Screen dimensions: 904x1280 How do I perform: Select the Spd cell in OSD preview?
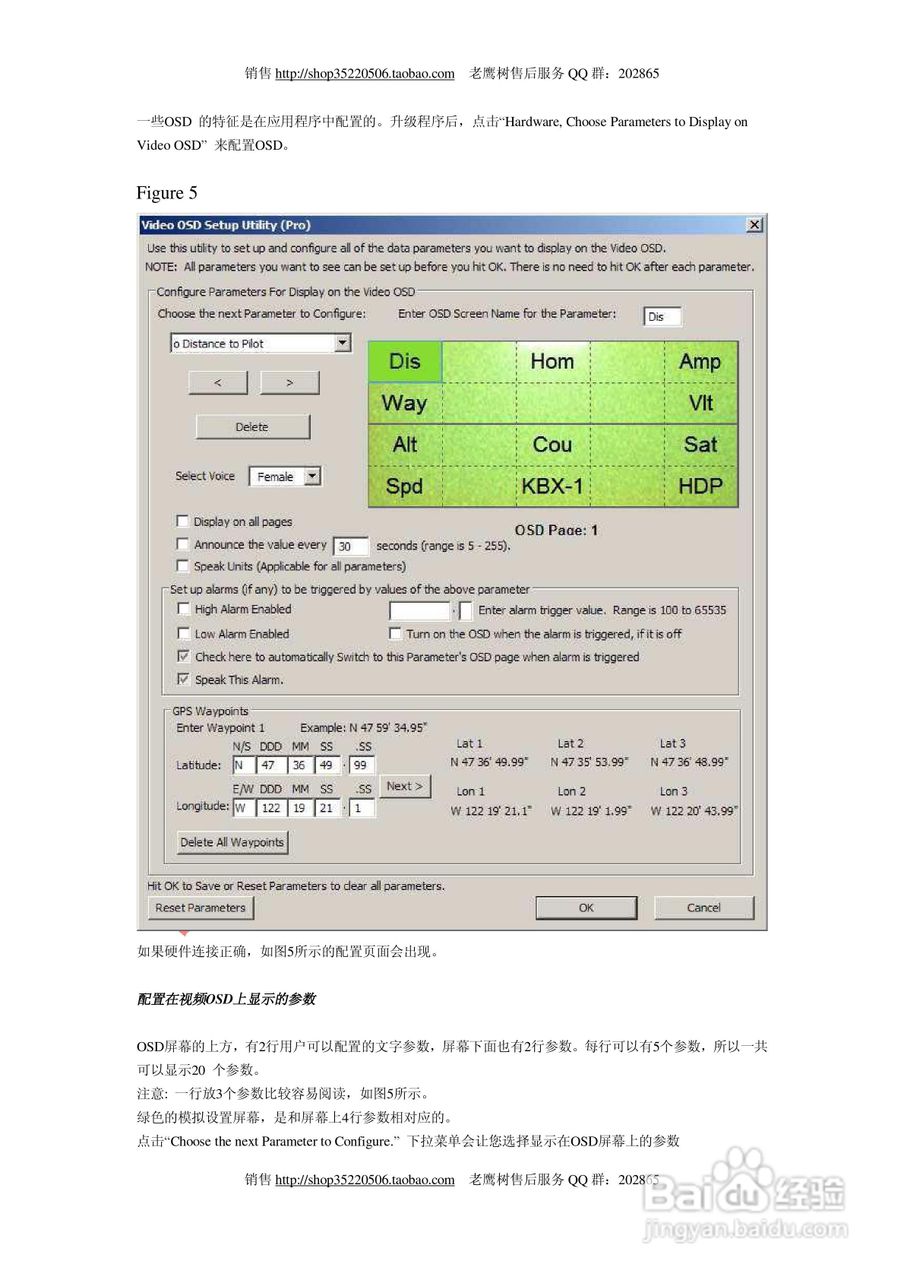405,487
